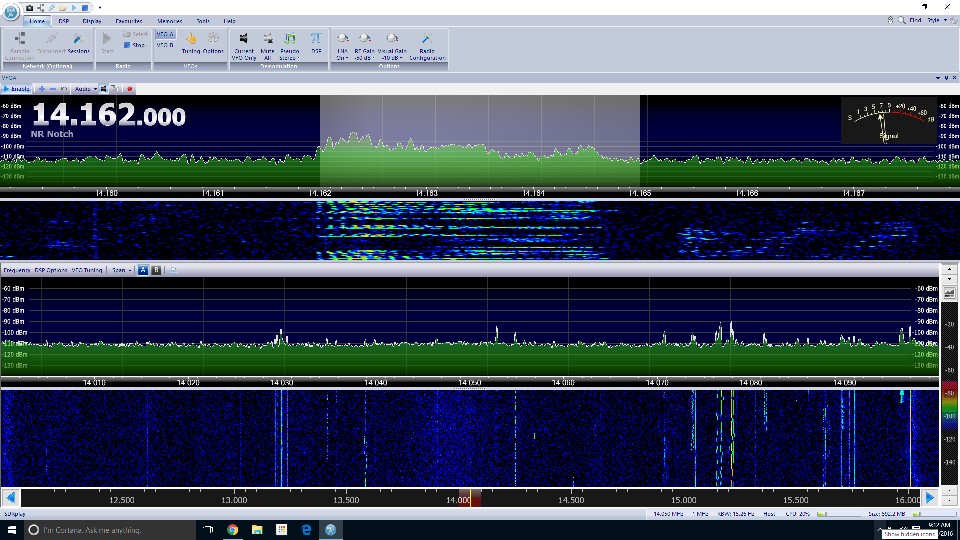Image resolution: width=960 pixels, height=540 pixels.
Task: Toggle the speaker mute icon on VFO toolbar
Action: coord(103,89)
